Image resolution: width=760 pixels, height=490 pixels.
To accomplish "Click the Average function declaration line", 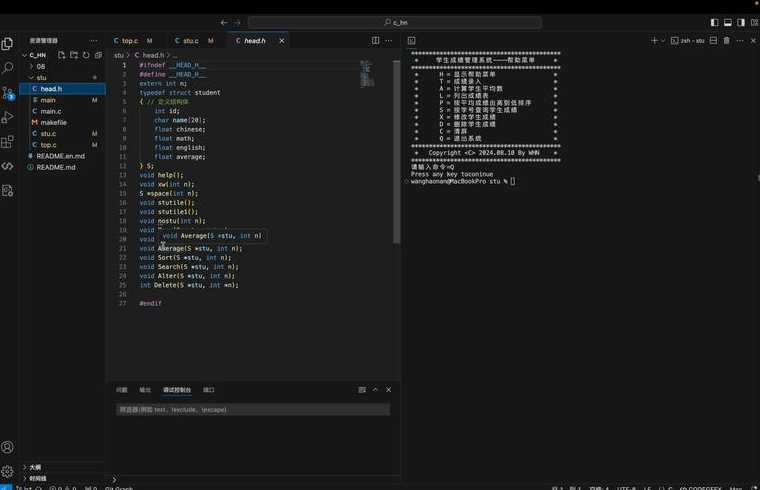I will [x=190, y=248].
